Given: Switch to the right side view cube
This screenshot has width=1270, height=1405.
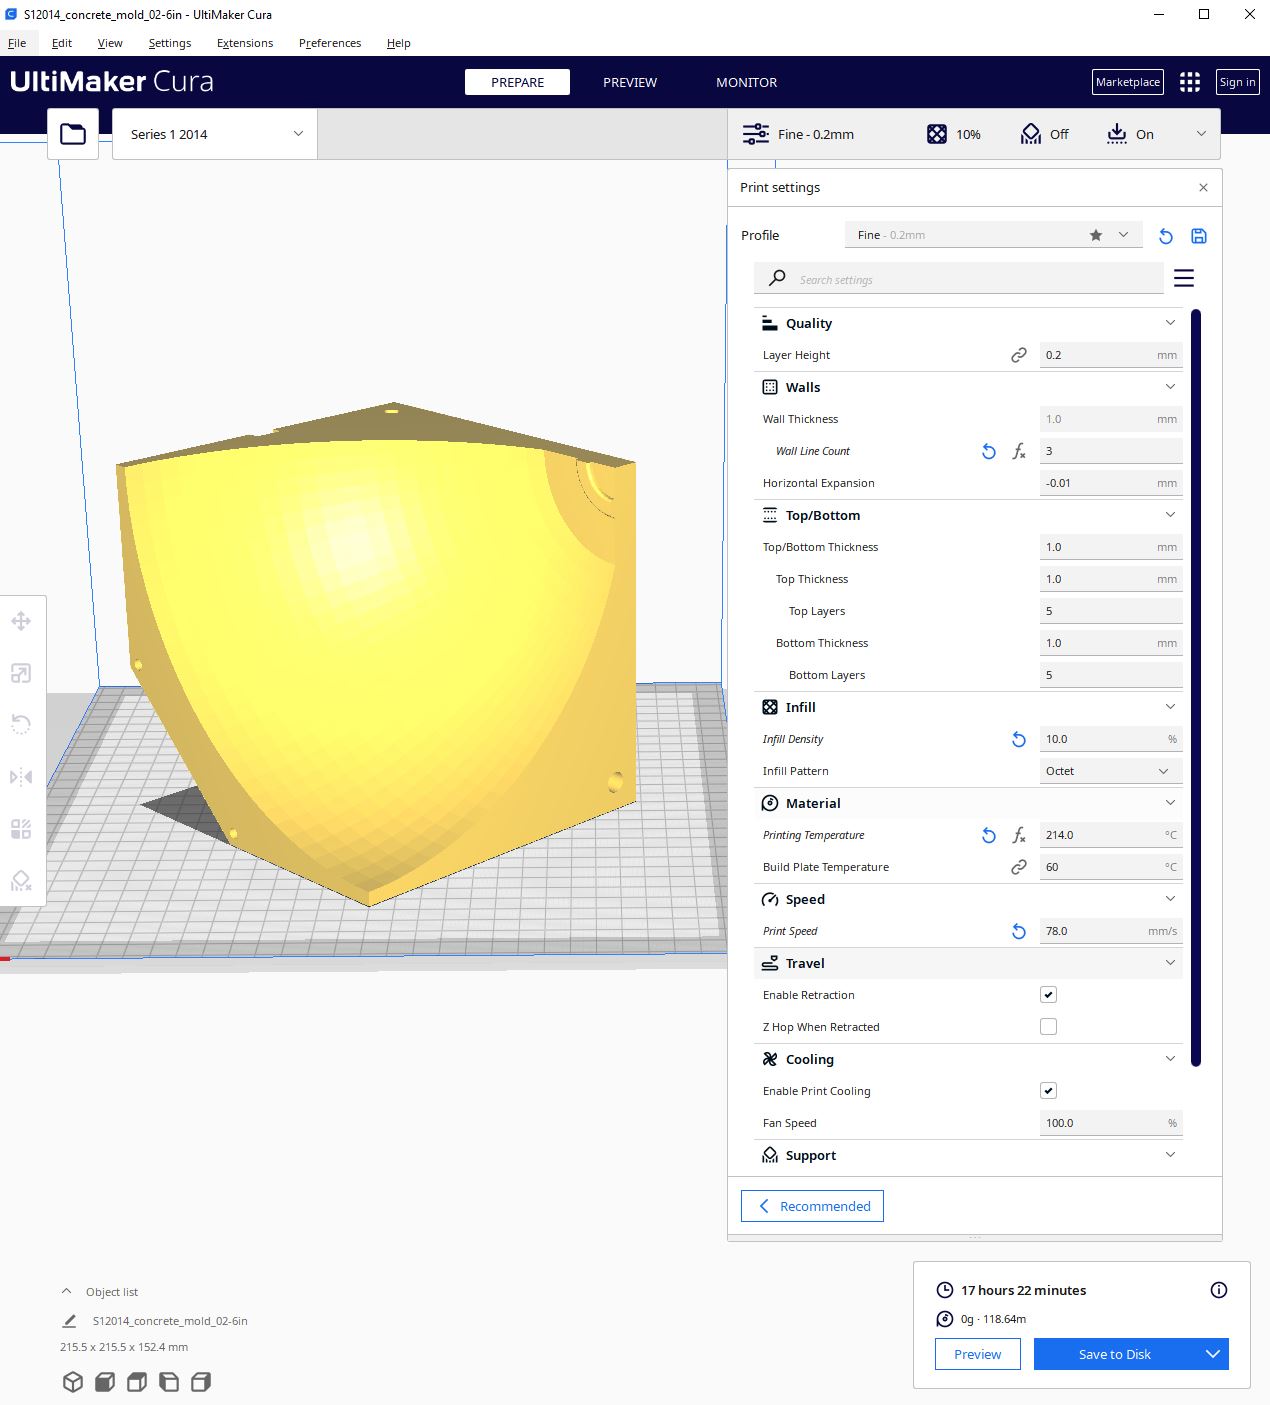Looking at the screenshot, I should (x=201, y=1382).
